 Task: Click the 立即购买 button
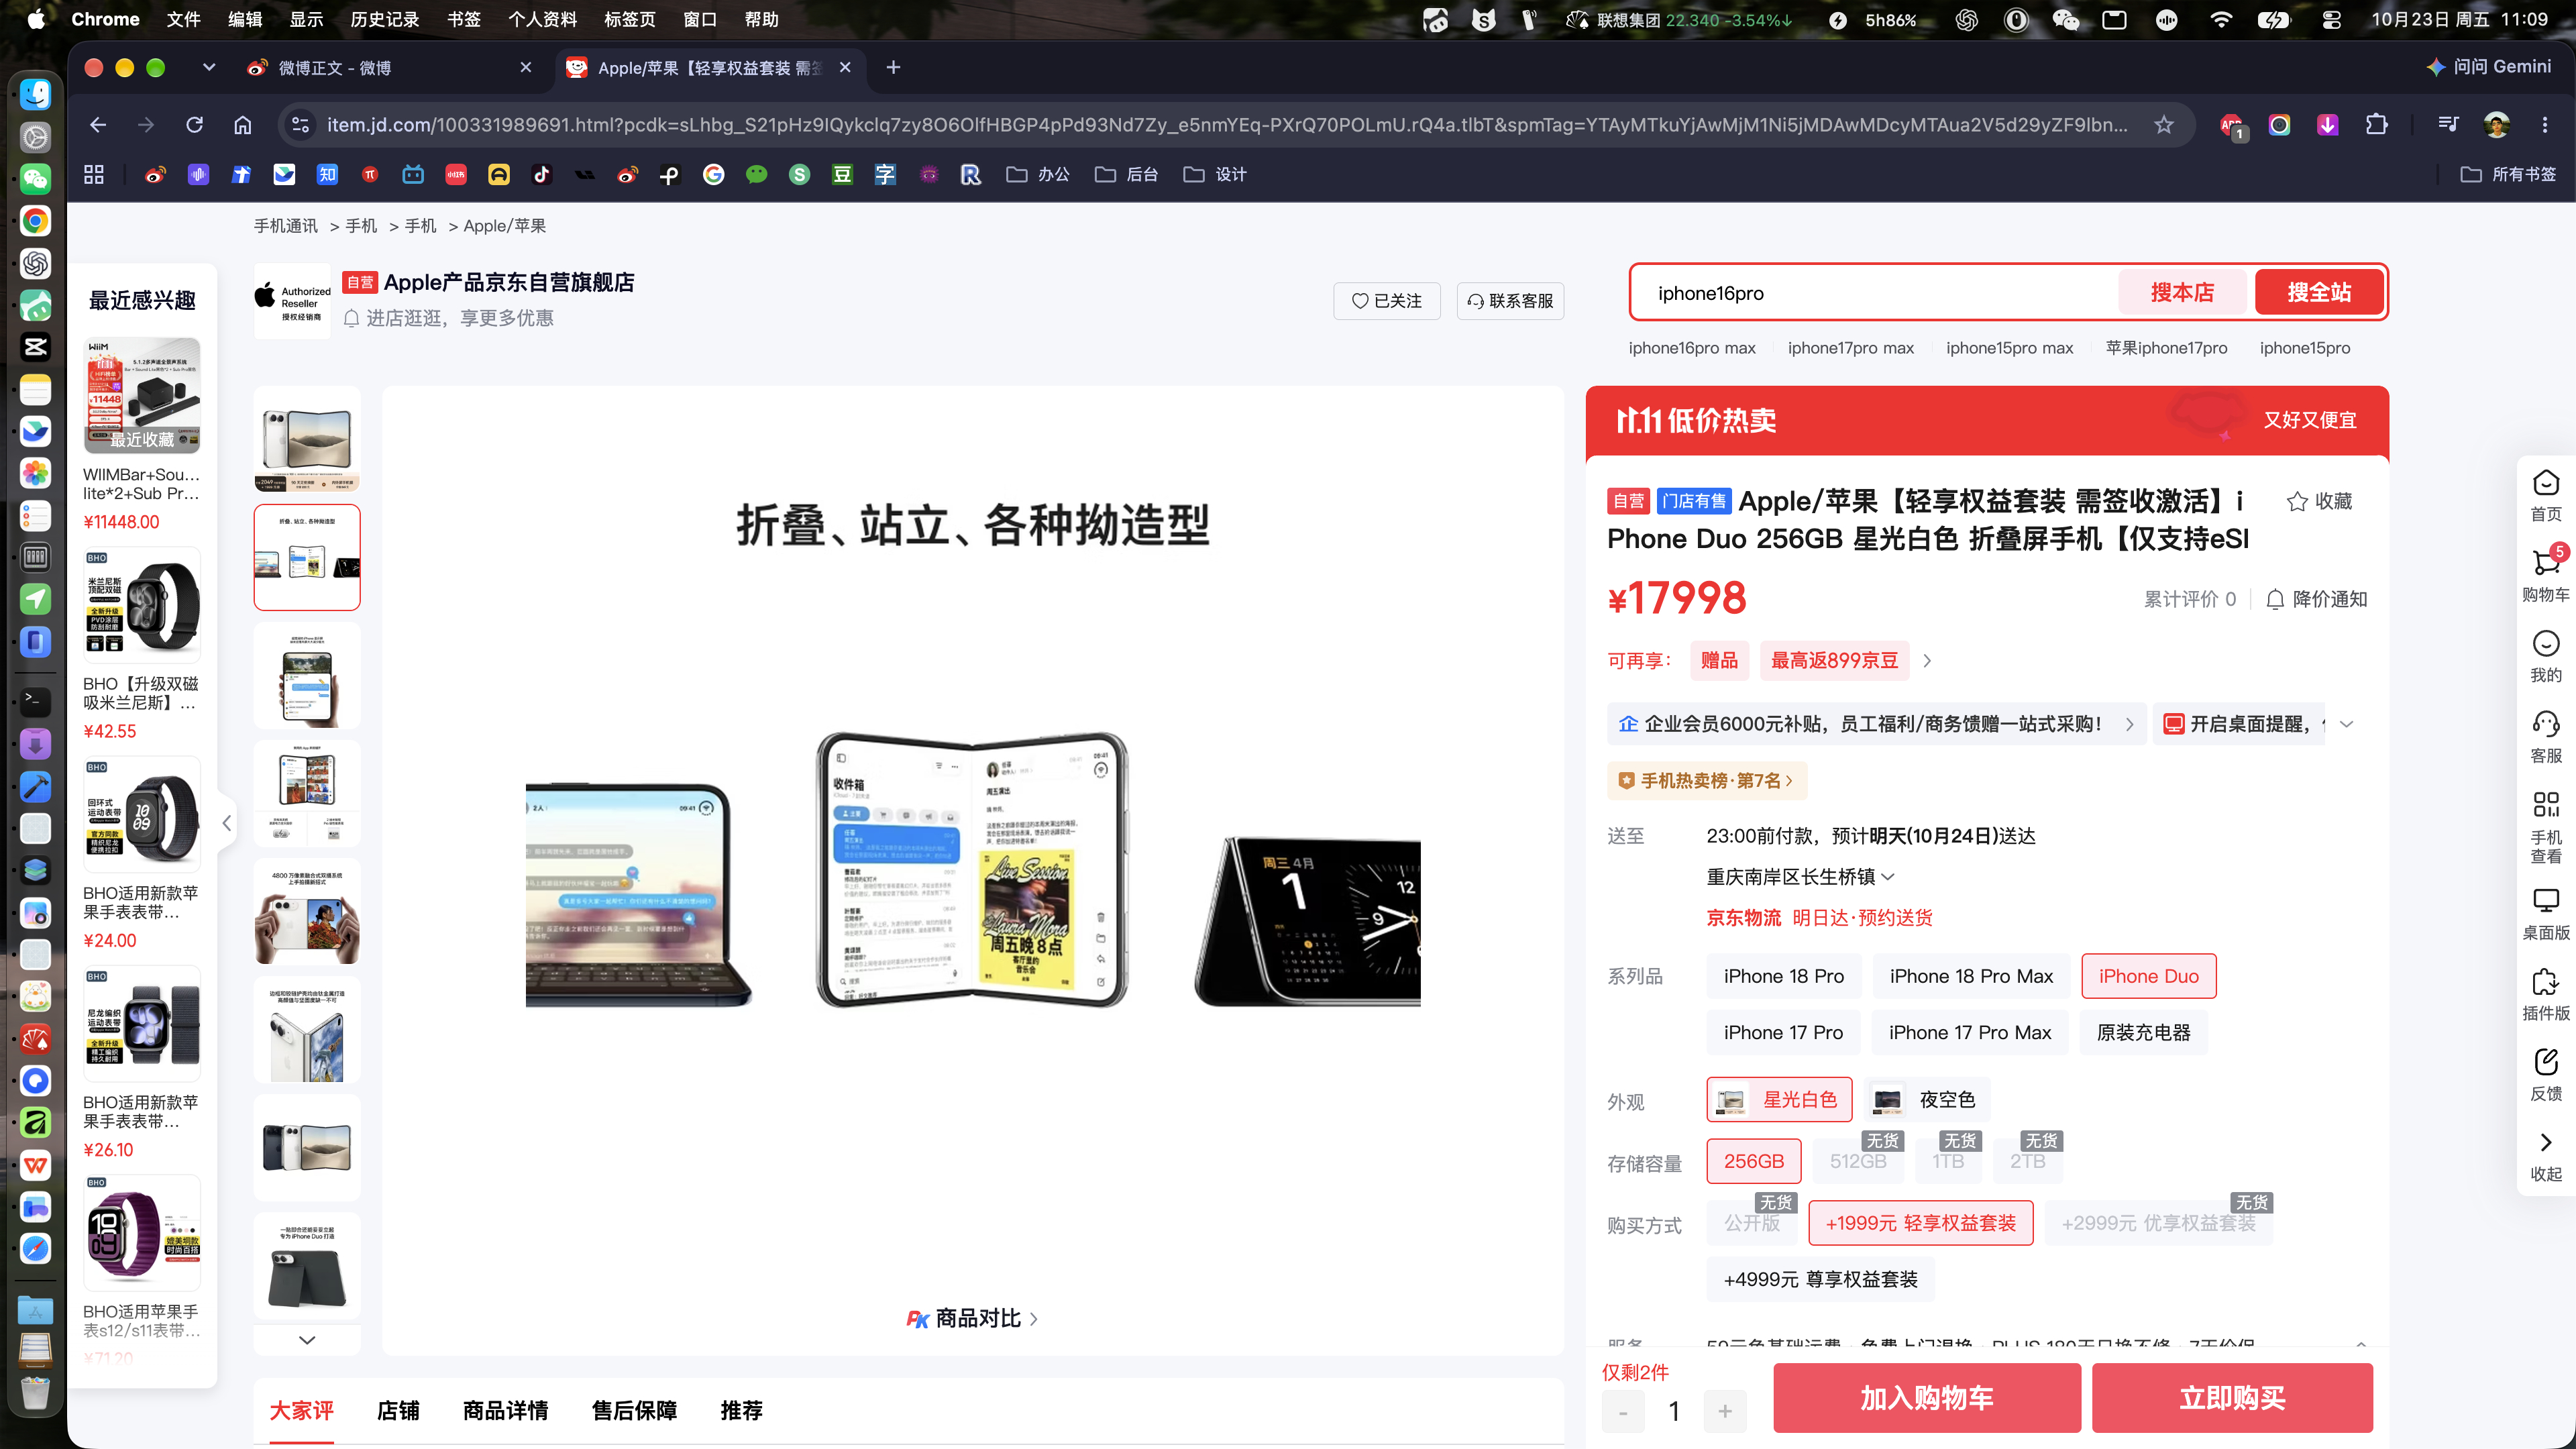2232,1399
